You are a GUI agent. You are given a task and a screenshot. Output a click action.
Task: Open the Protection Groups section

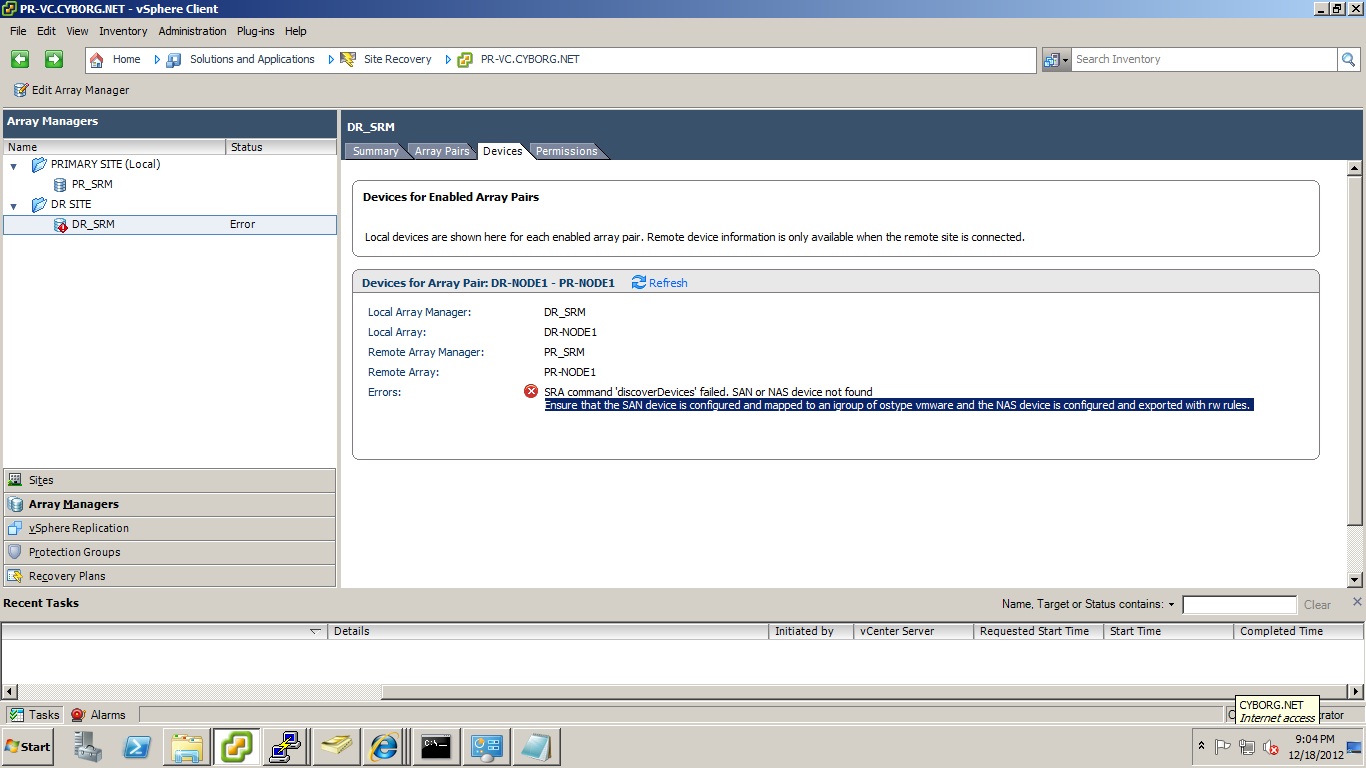pos(169,552)
